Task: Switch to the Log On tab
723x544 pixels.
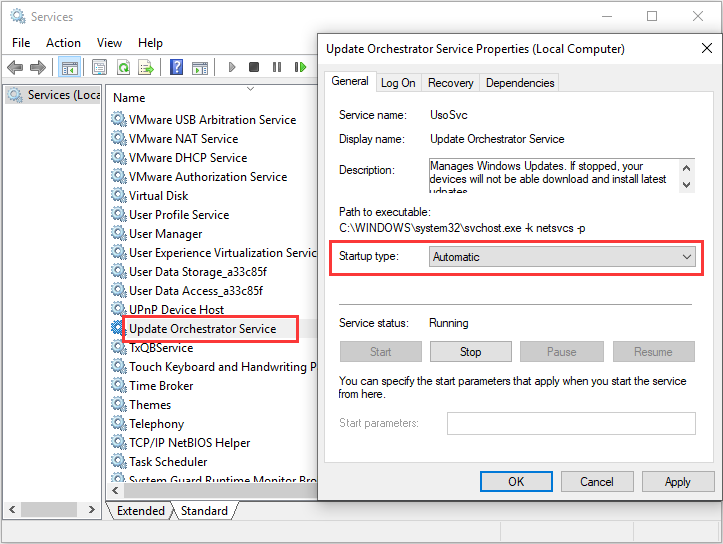Action: [x=398, y=83]
